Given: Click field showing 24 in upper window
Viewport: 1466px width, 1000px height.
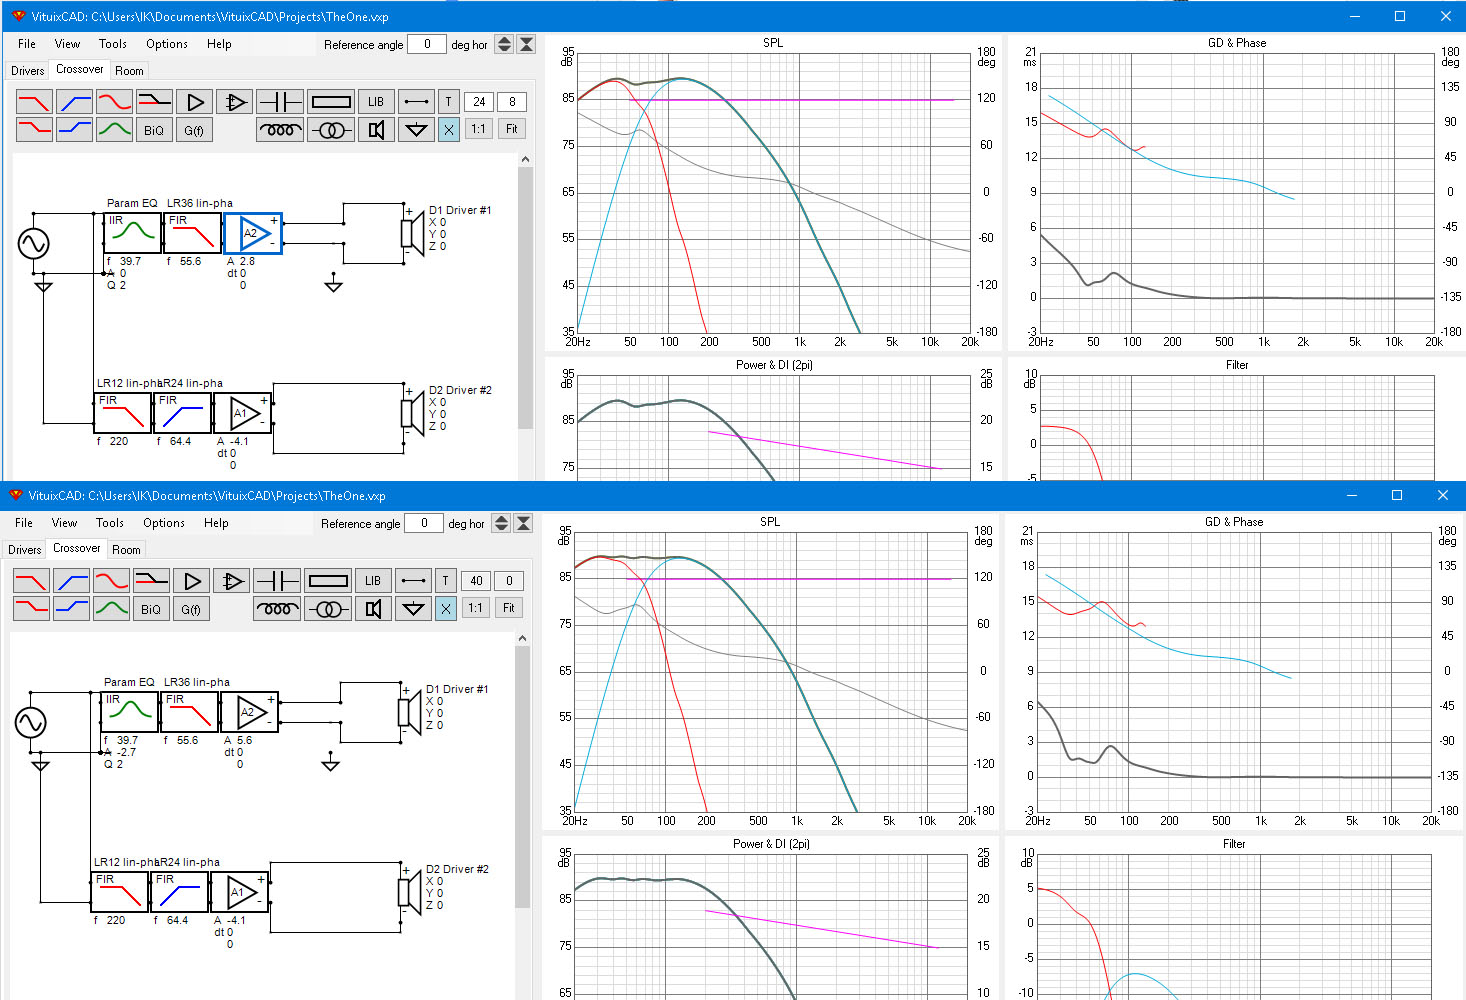Looking at the screenshot, I should click(x=479, y=101).
